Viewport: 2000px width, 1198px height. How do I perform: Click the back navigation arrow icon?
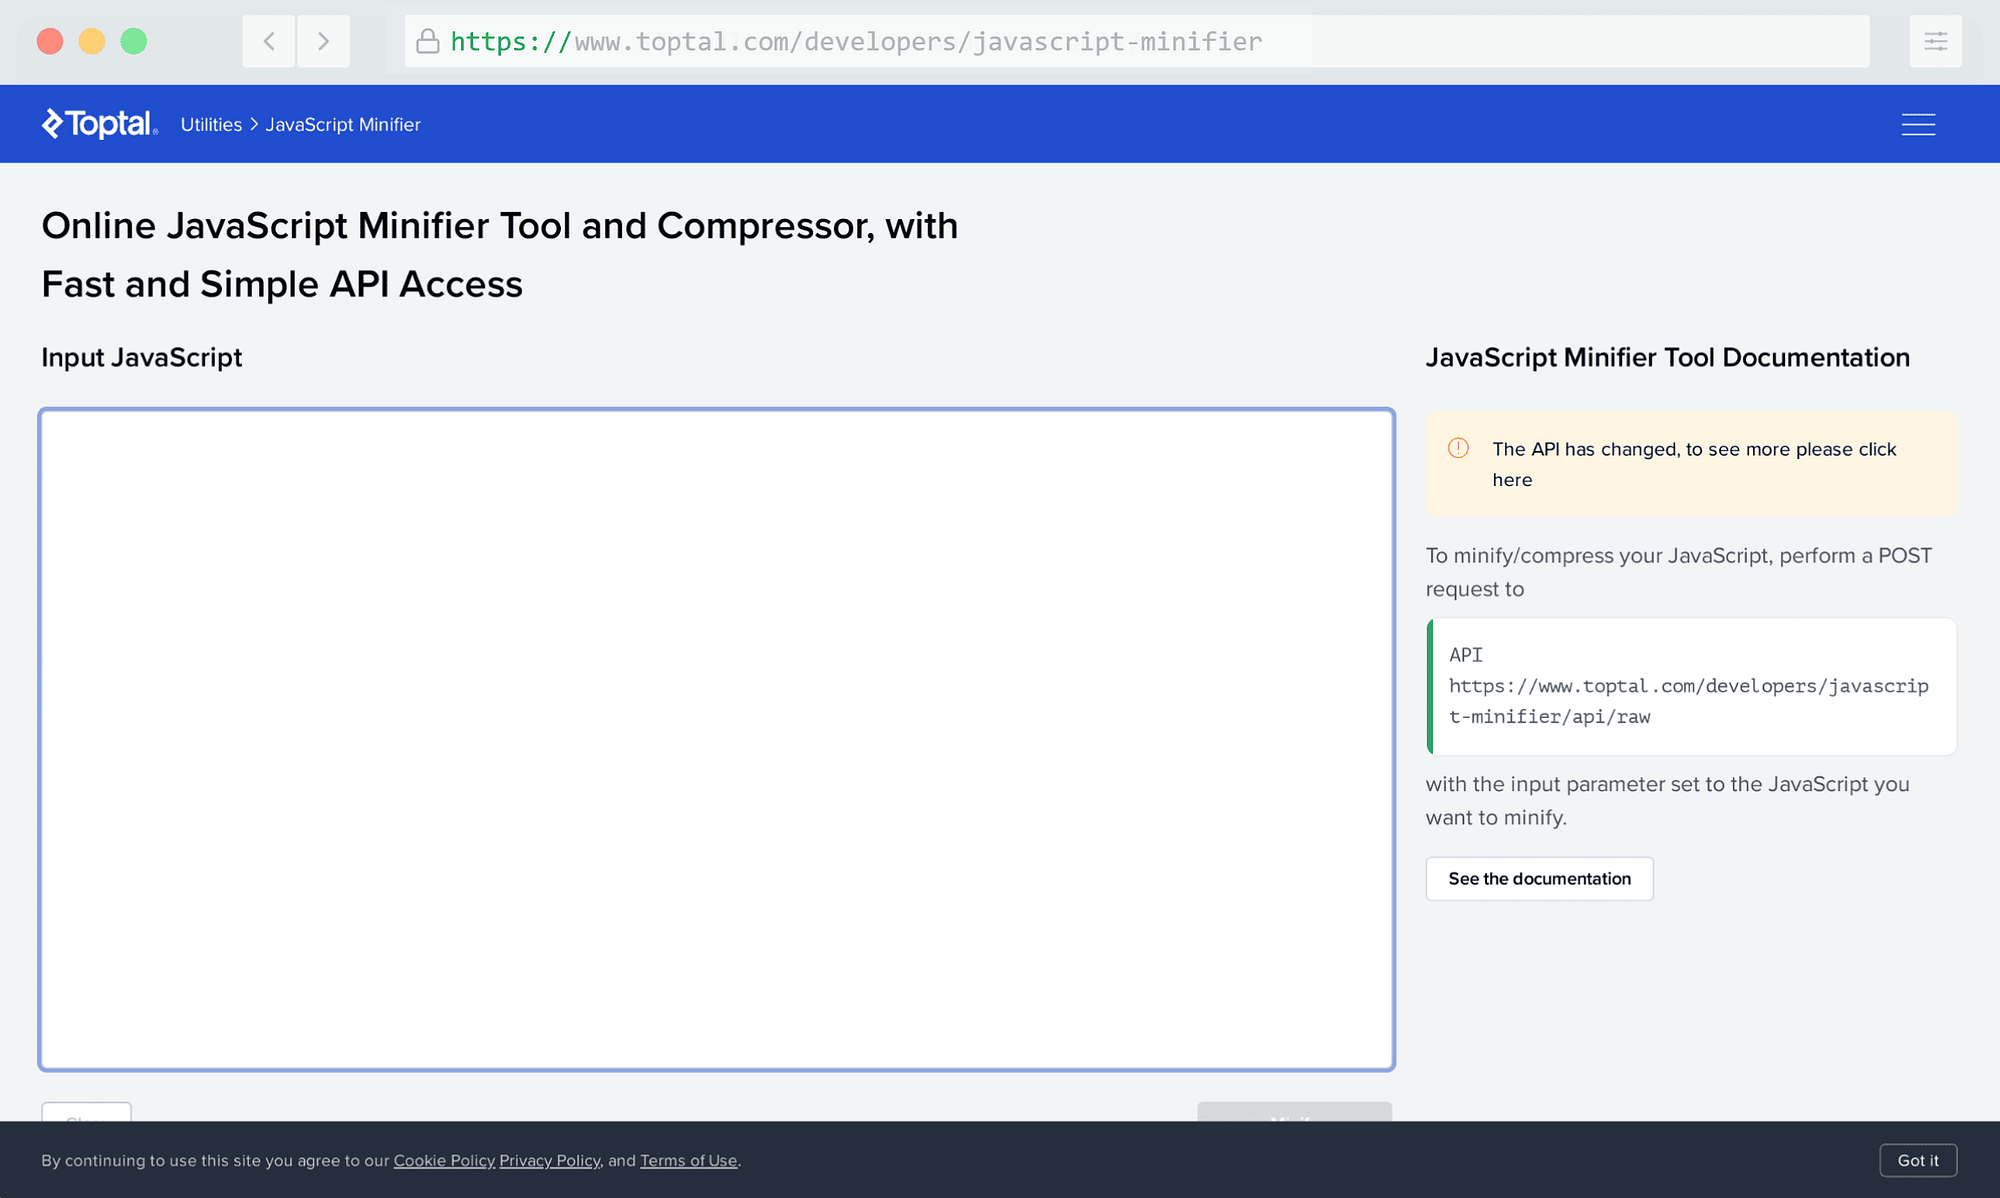[x=269, y=40]
